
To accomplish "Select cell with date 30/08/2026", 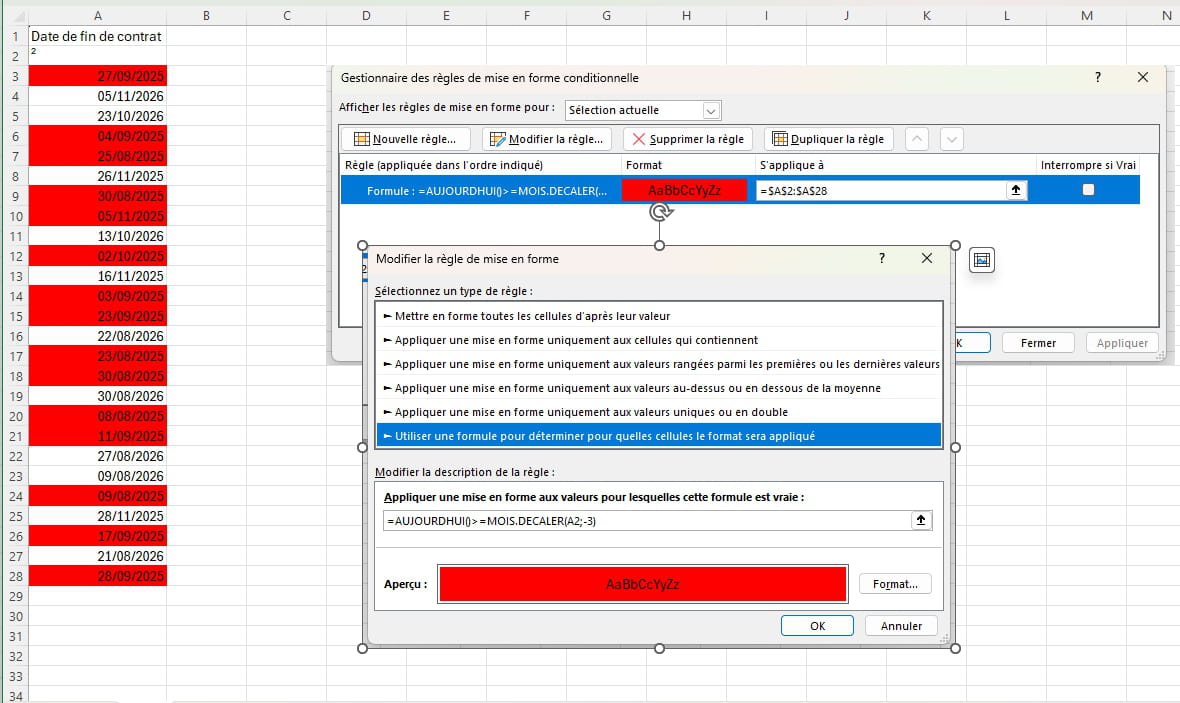I will click(x=98, y=396).
